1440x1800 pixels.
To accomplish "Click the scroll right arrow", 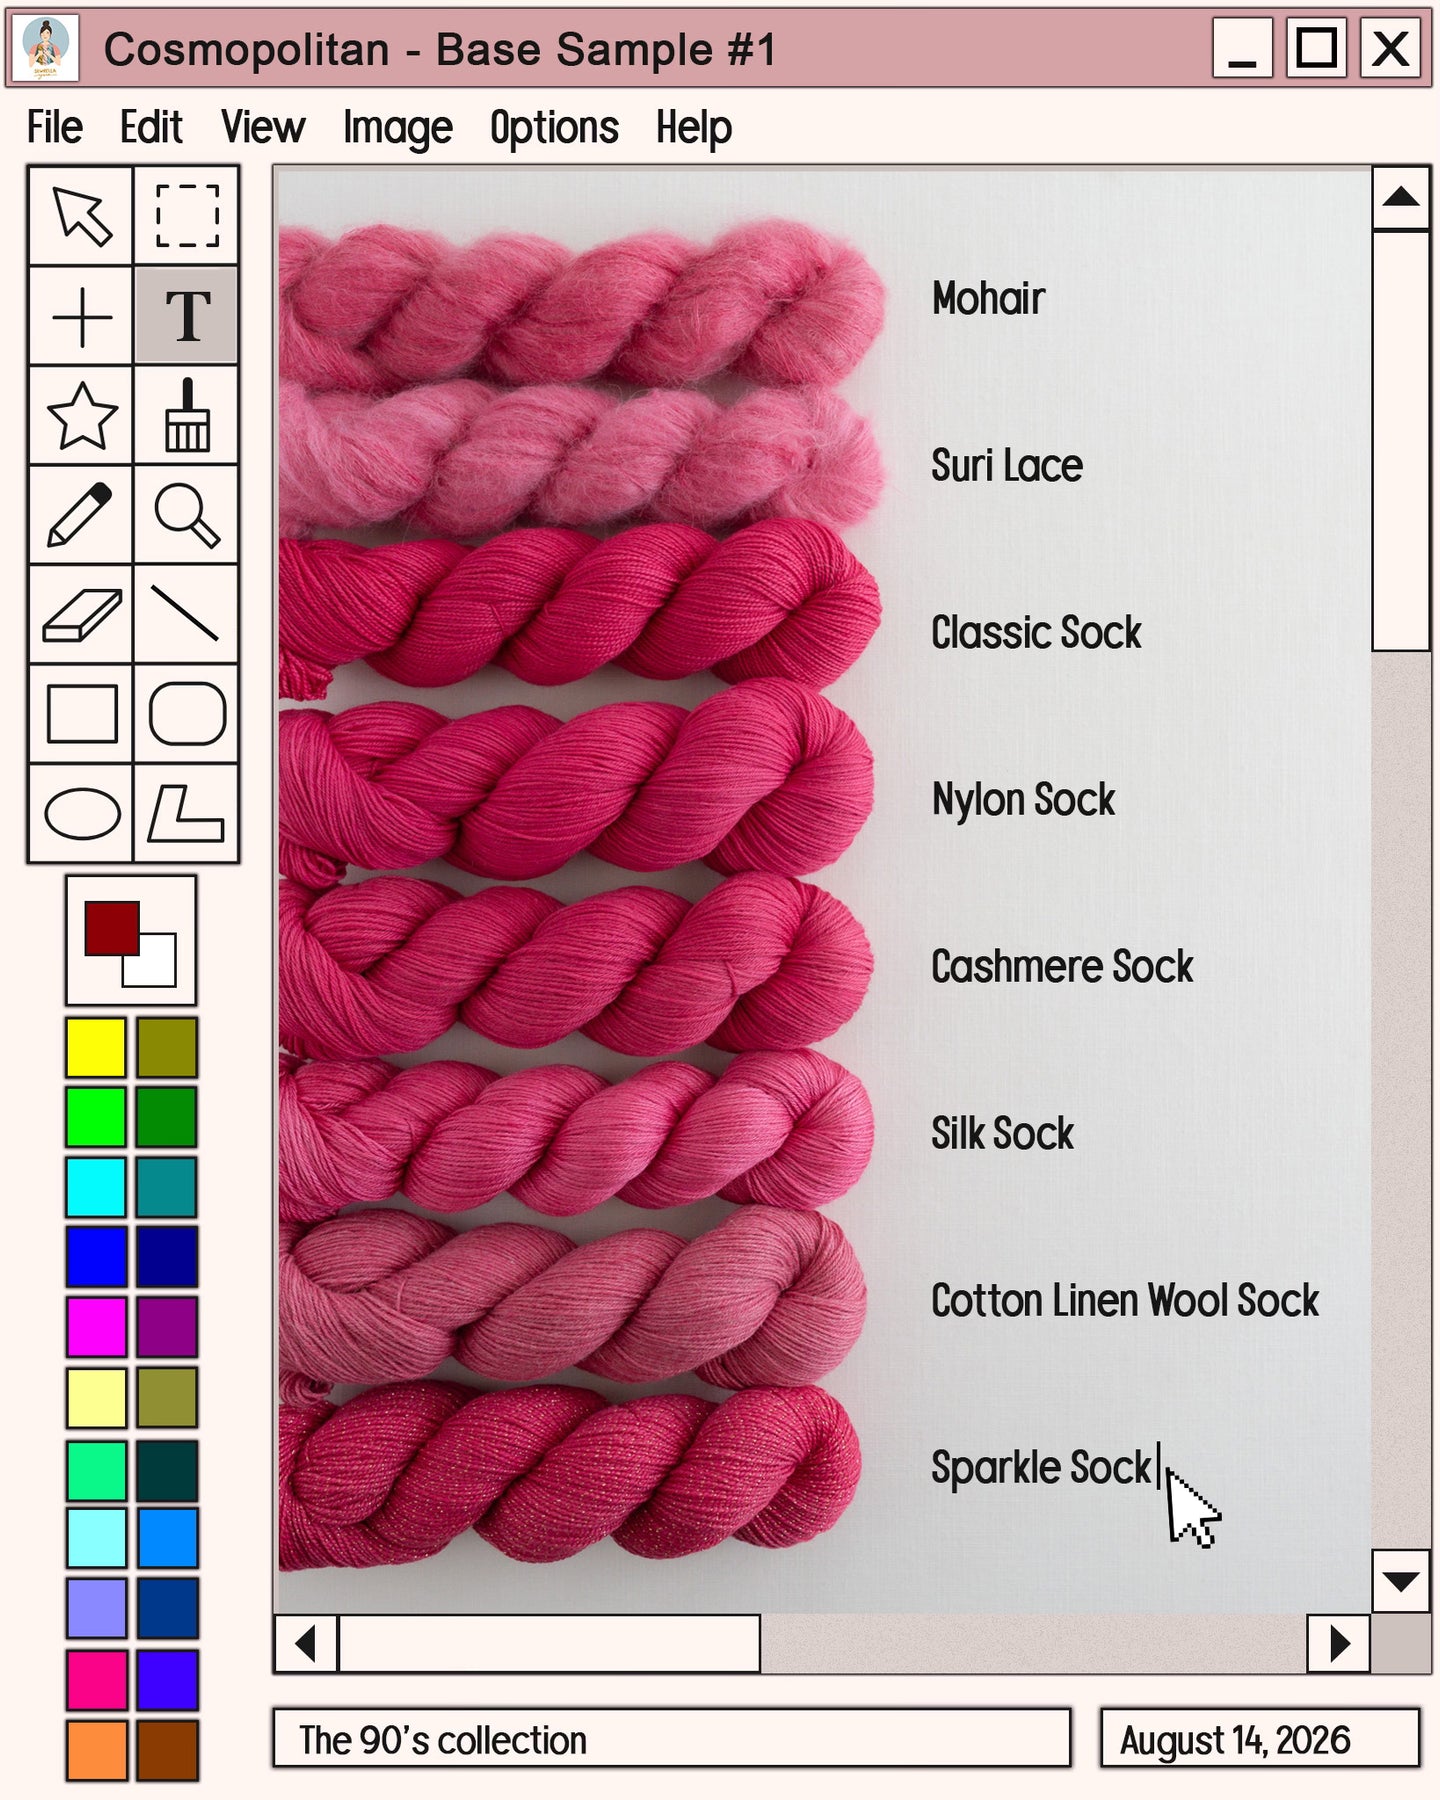I will tap(1339, 1643).
